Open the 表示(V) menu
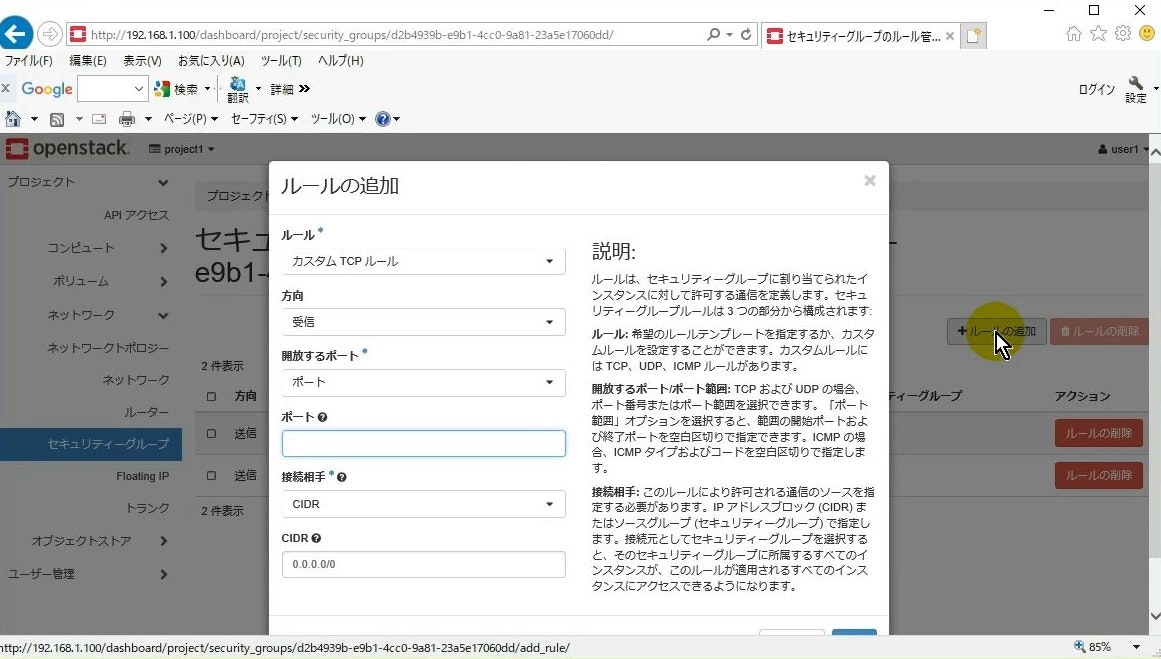 (x=142, y=61)
